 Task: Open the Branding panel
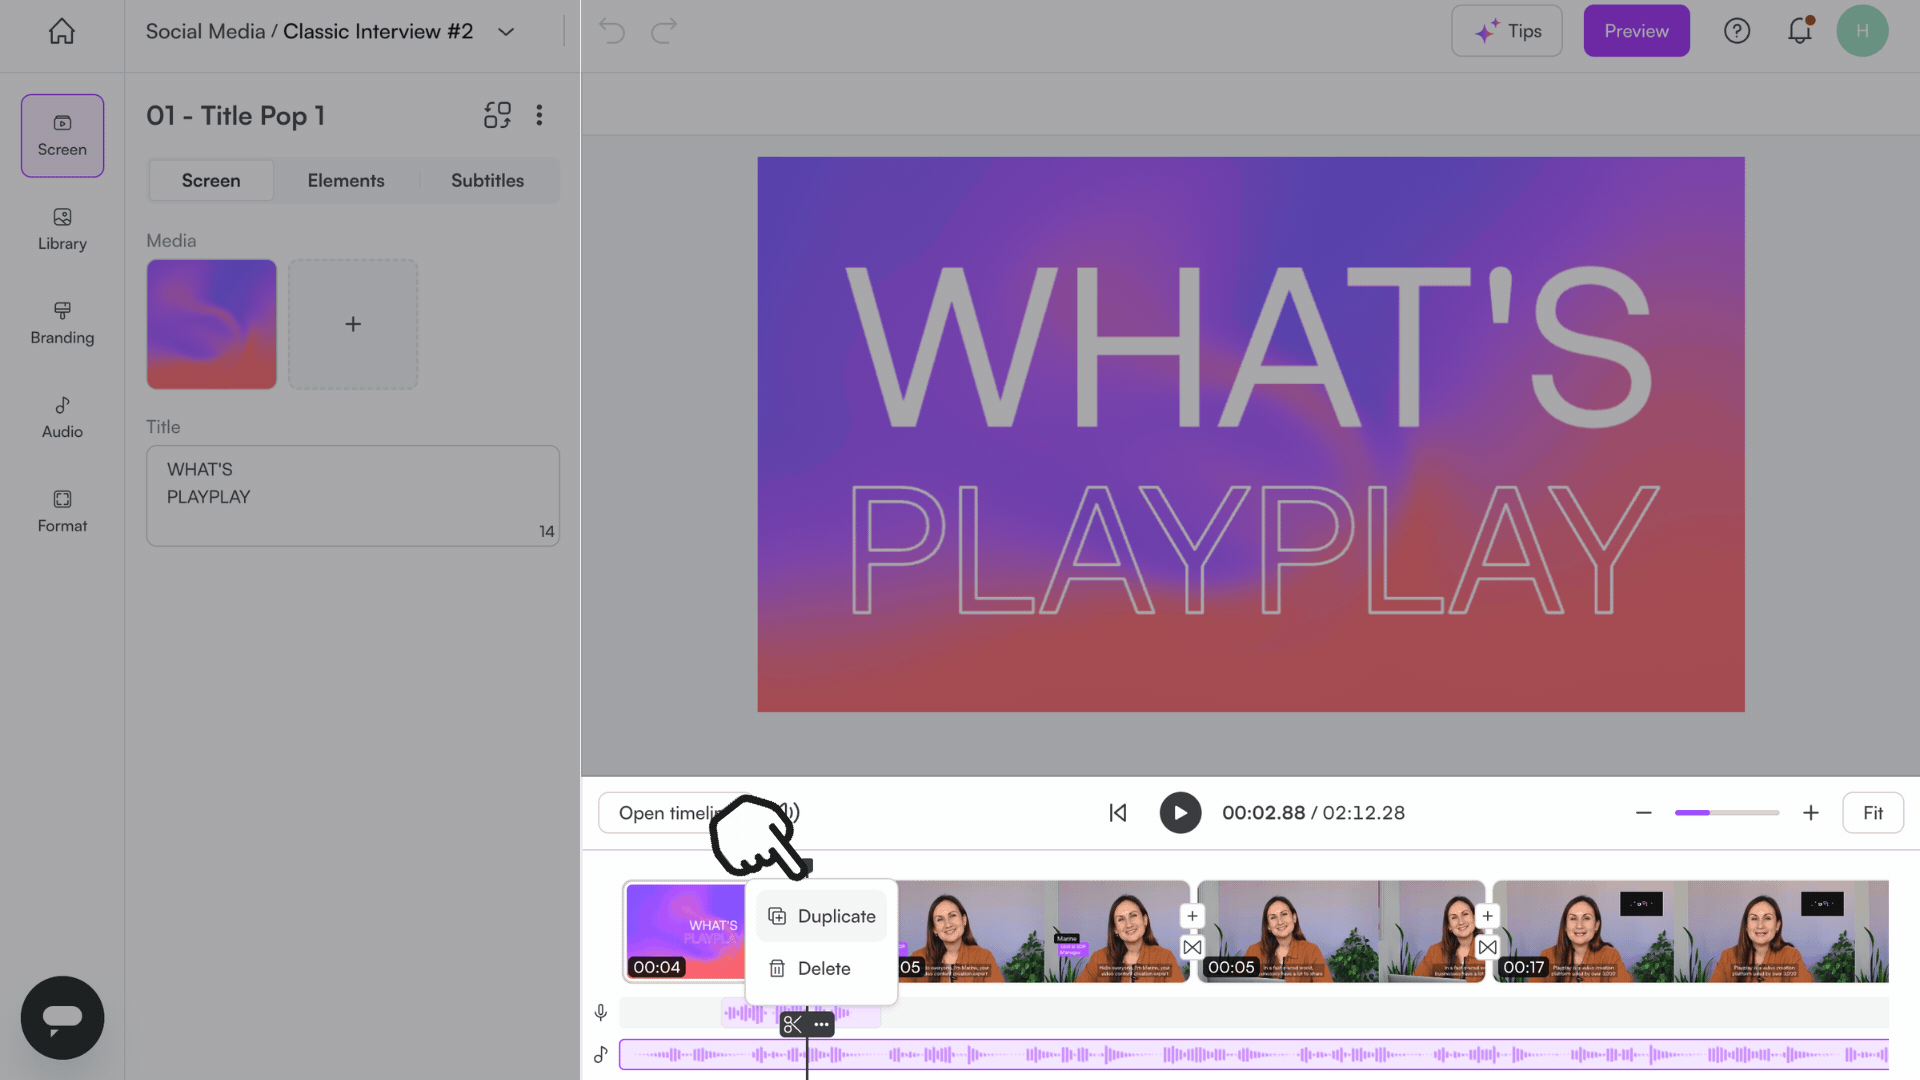[61, 323]
